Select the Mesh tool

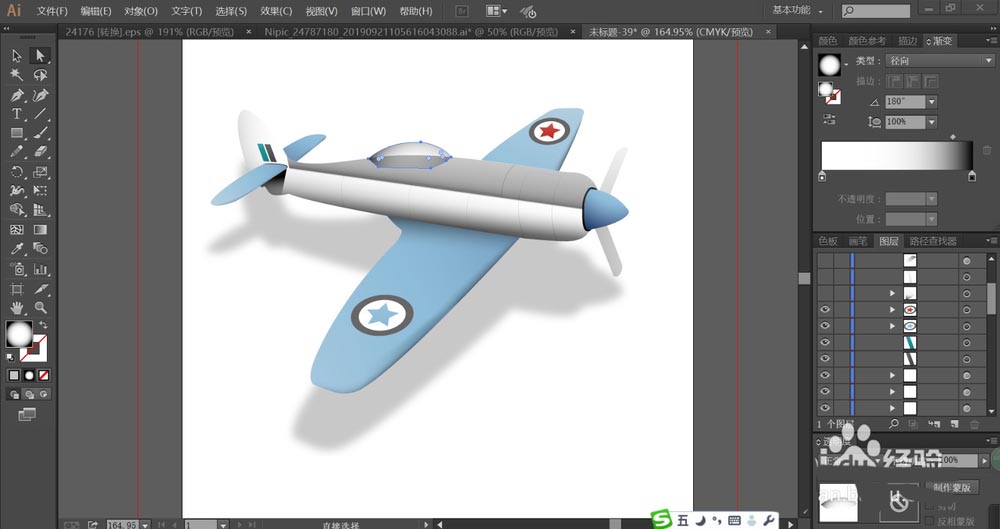(17, 230)
